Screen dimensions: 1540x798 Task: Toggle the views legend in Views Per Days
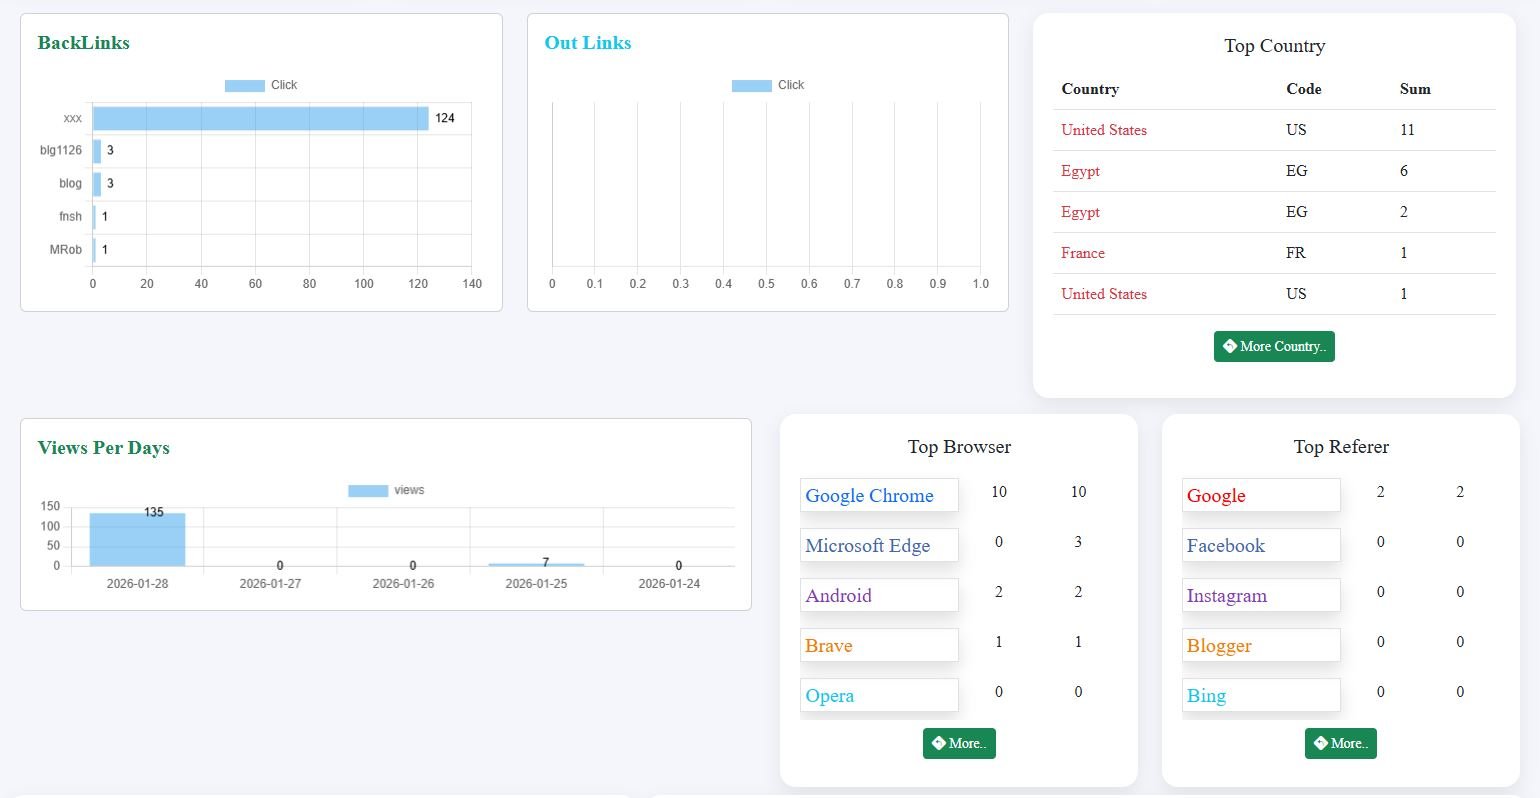point(386,490)
